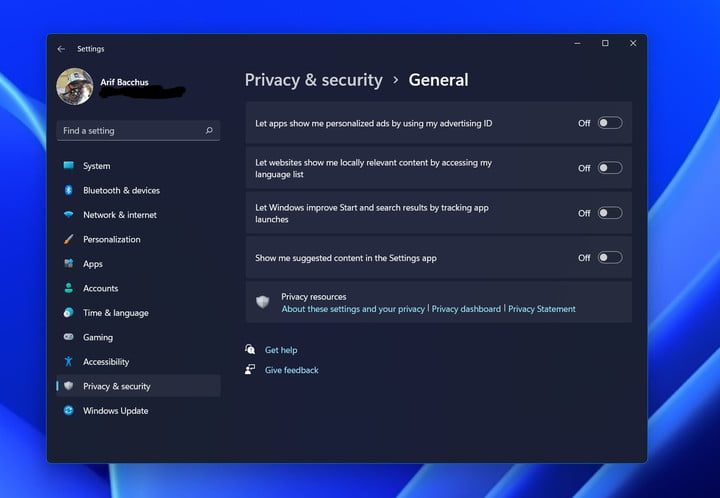Close the Settings window
The width and height of the screenshot is (720, 498).
pyautogui.click(x=633, y=43)
